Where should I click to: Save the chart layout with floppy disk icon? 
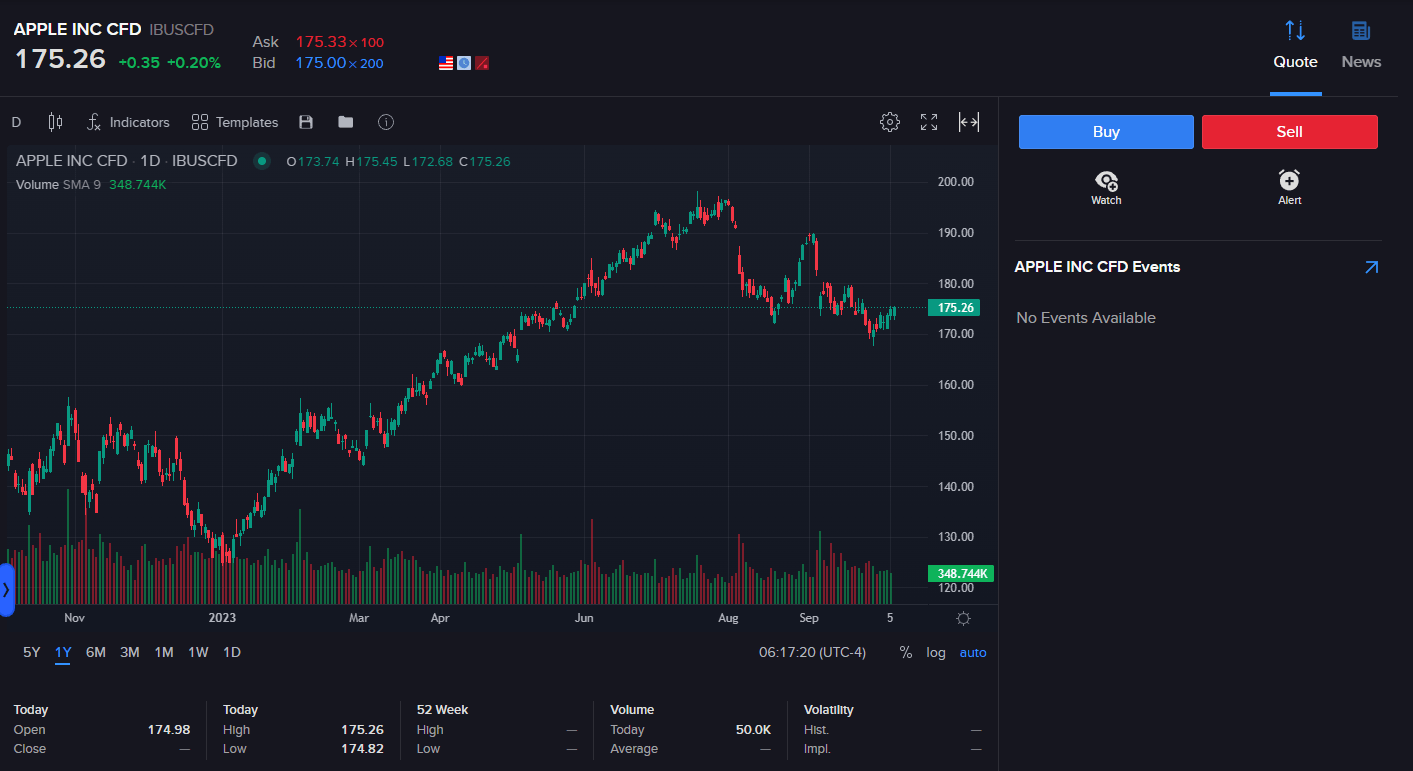(306, 122)
